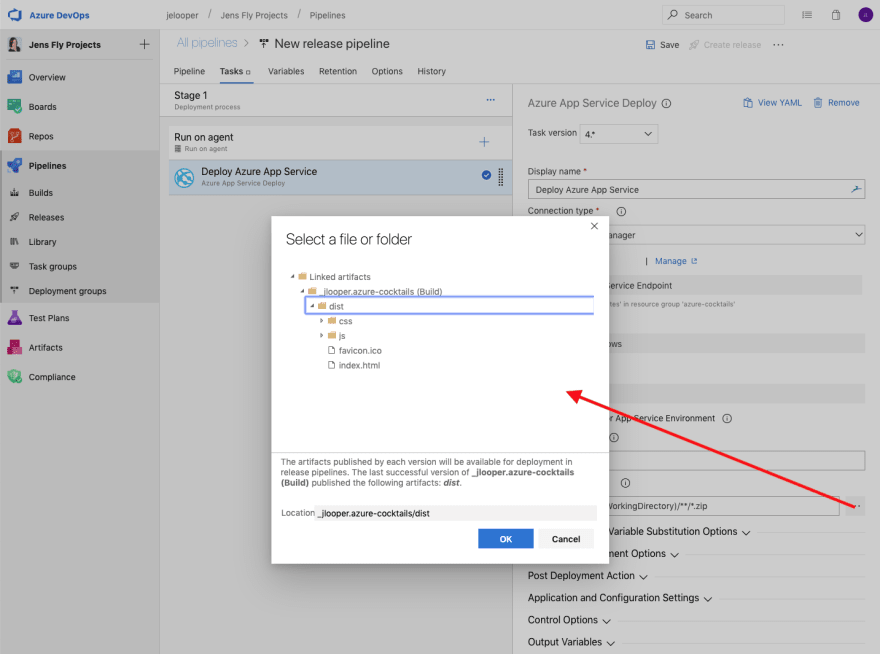Click the info icon beside Connection type
The width and height of the screenshot is (880, 654).
[621, 211]
